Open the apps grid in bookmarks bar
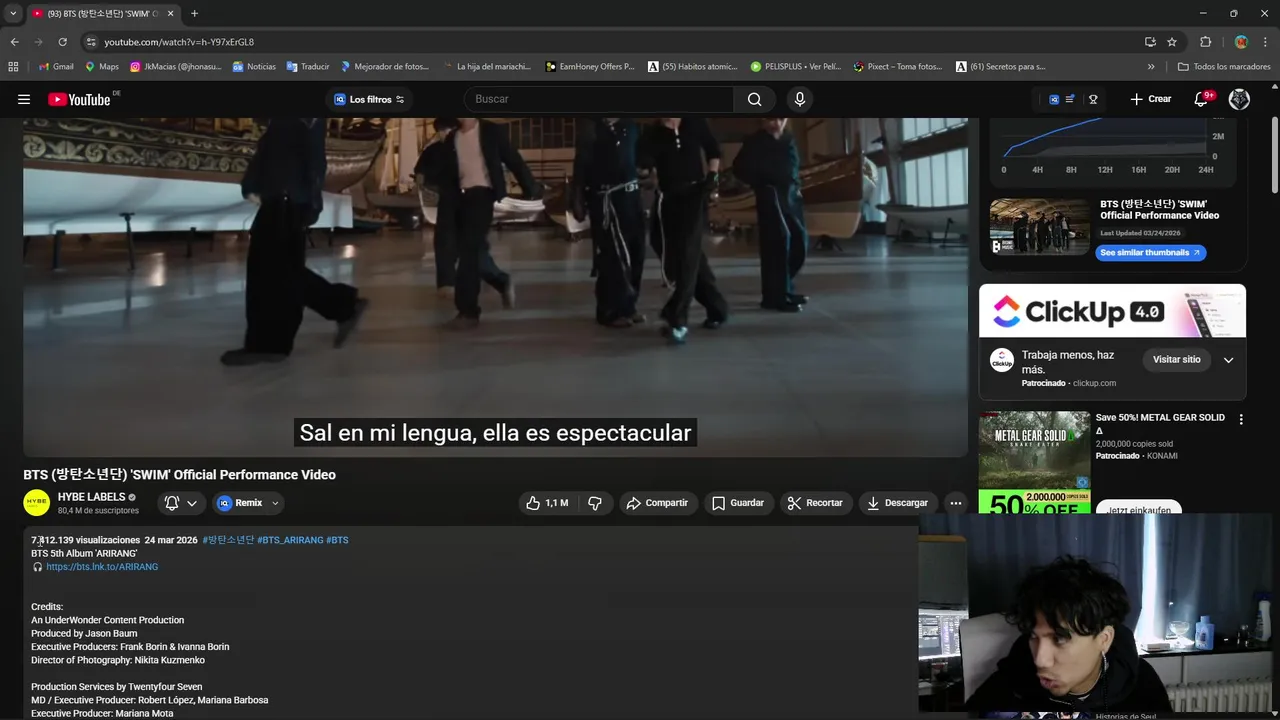Viewport: 1280px width, 720px height. pyautogui.click(x=13, y=67)
